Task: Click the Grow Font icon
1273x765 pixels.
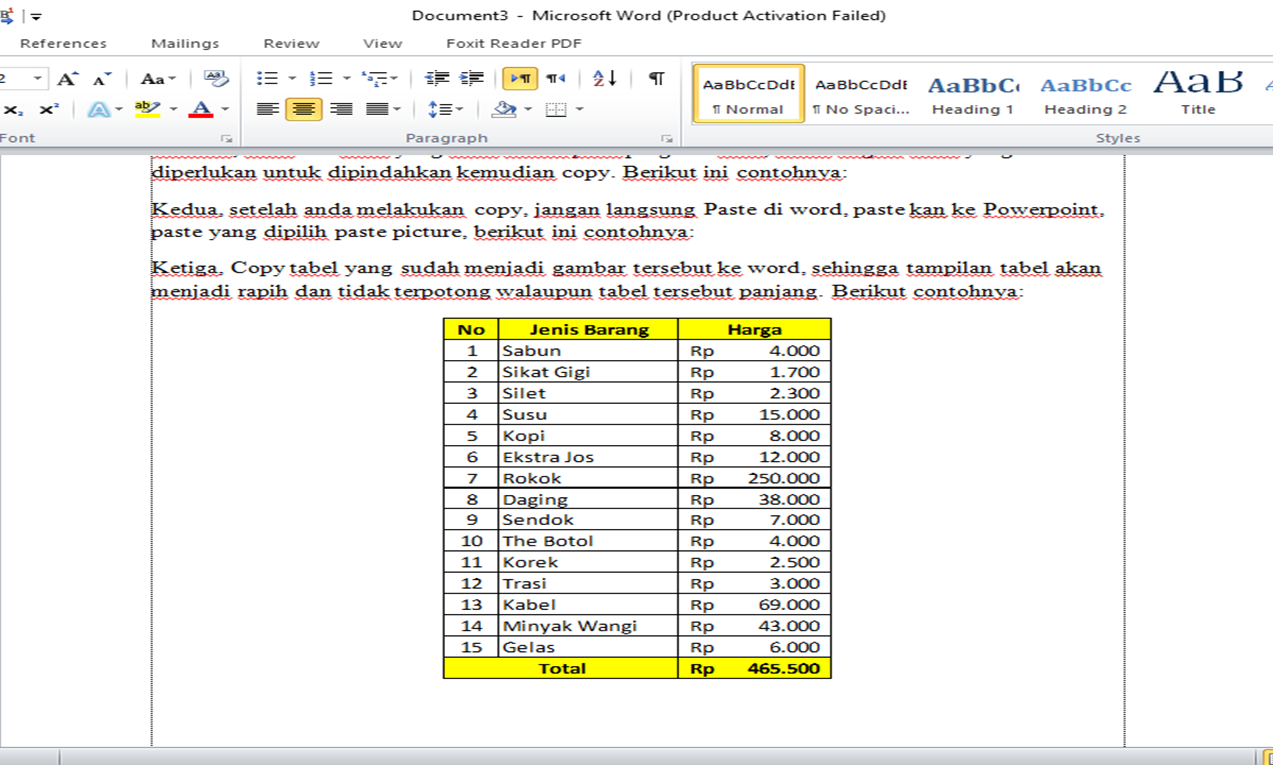Action: point(67,78)
